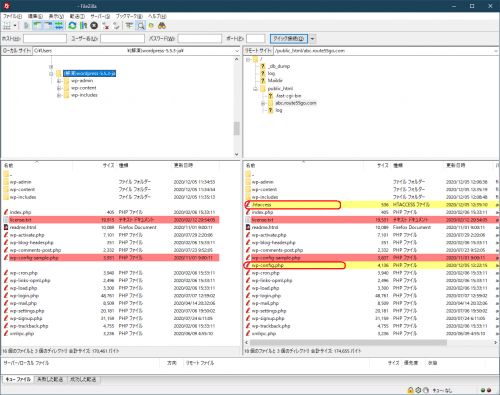Viewport: 500px width, 395px height.
Task: Click the green refresh file lists icon
Action: click(72, 26)
